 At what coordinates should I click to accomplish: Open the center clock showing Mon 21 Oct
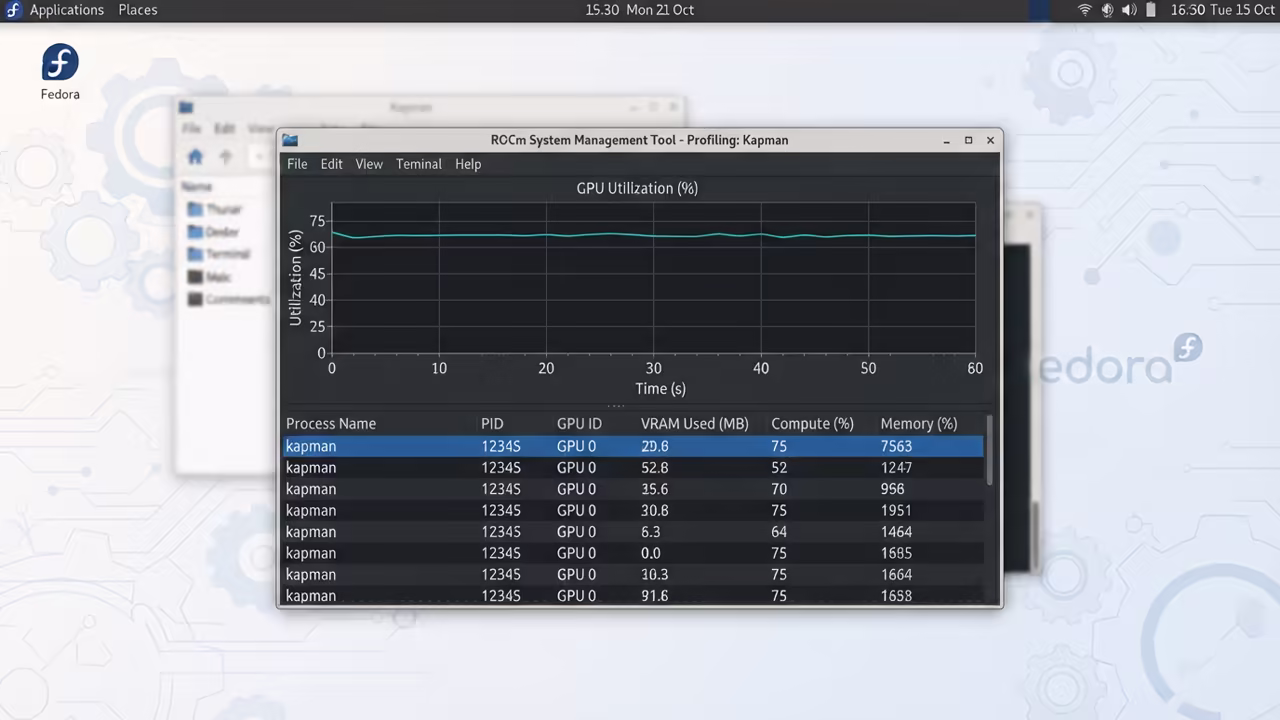pos(640,10)
